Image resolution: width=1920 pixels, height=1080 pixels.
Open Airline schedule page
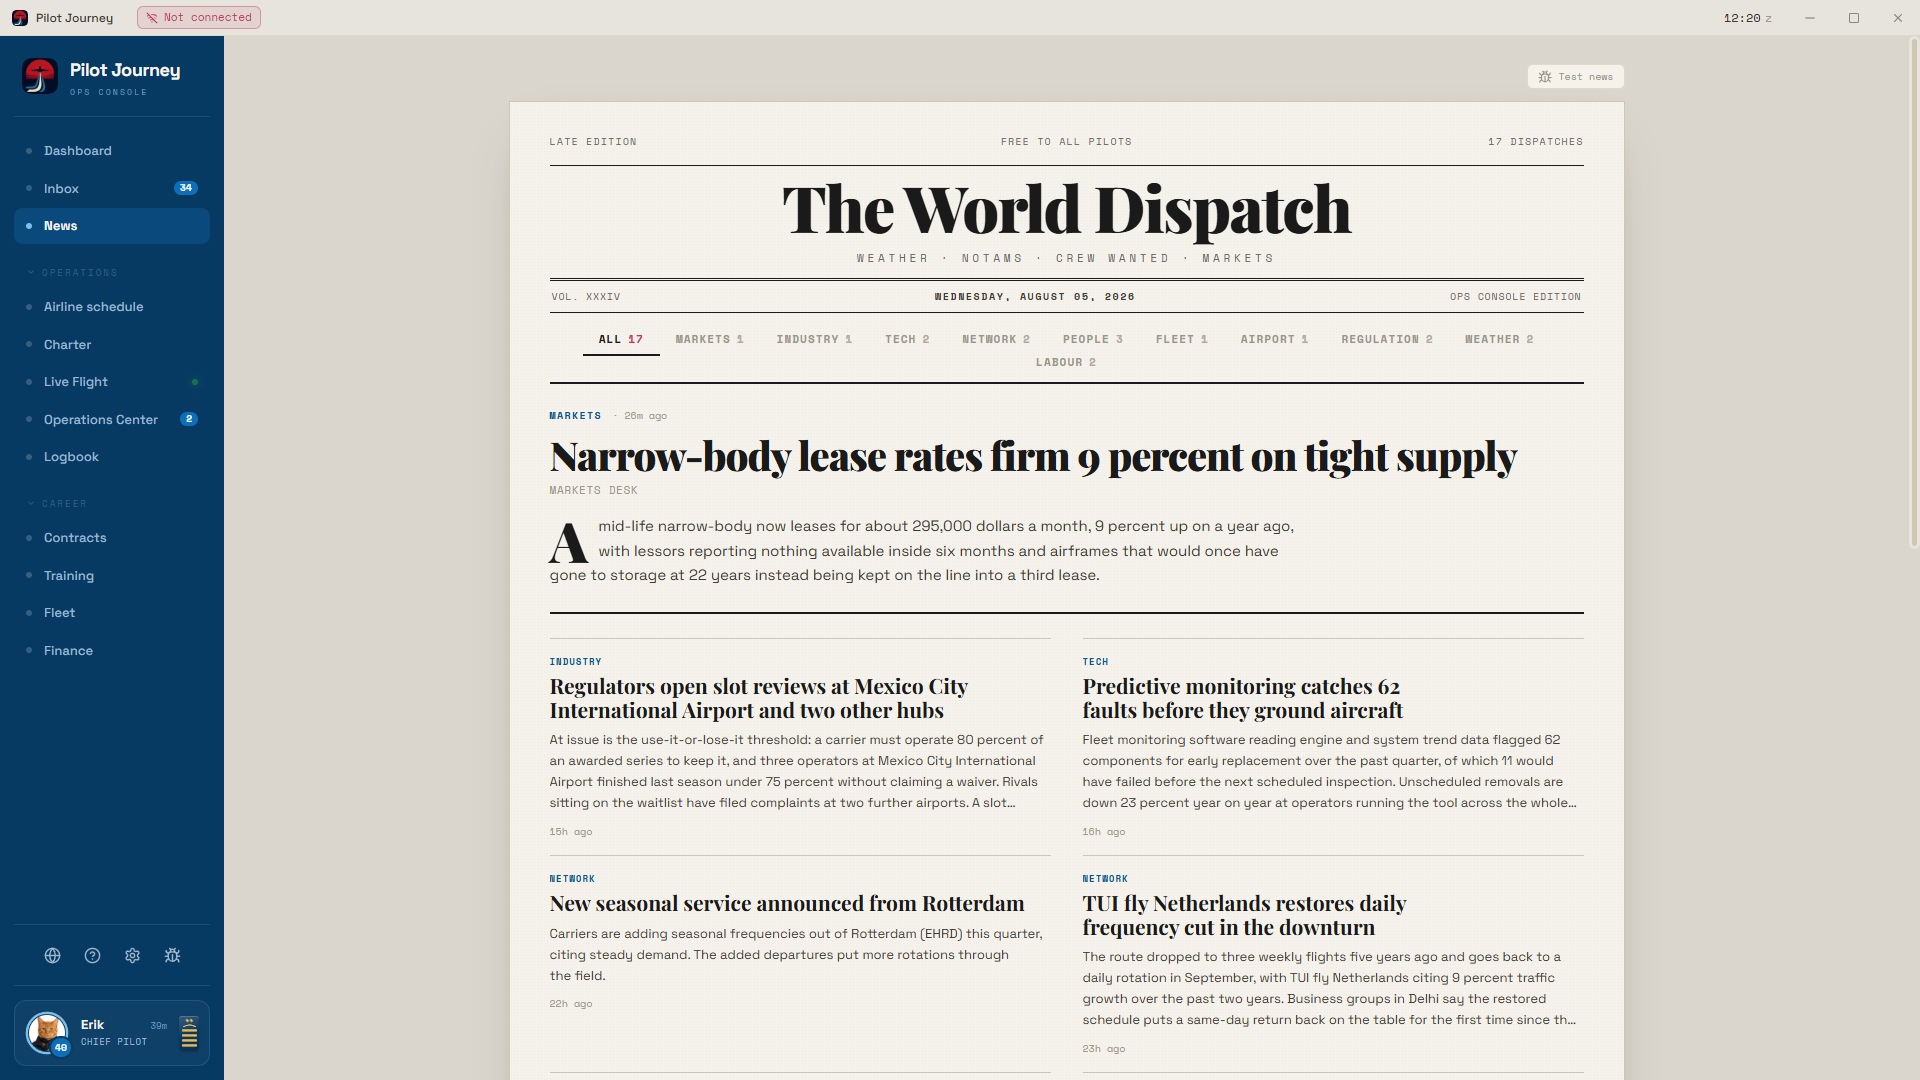pyautogui.click(x=112, y=307)
